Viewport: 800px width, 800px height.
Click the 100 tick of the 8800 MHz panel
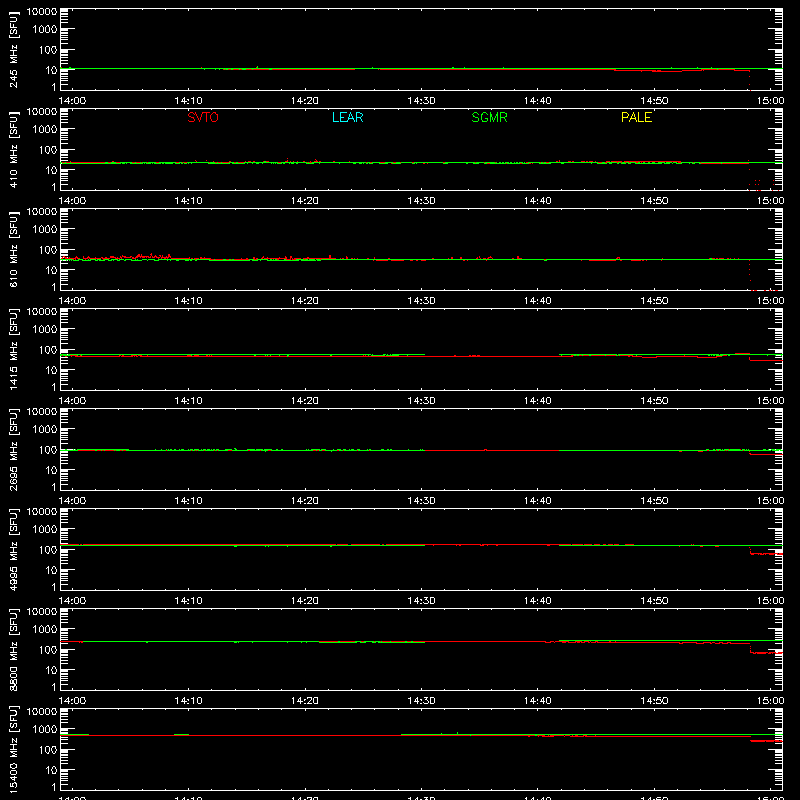(x=48, y=650)
